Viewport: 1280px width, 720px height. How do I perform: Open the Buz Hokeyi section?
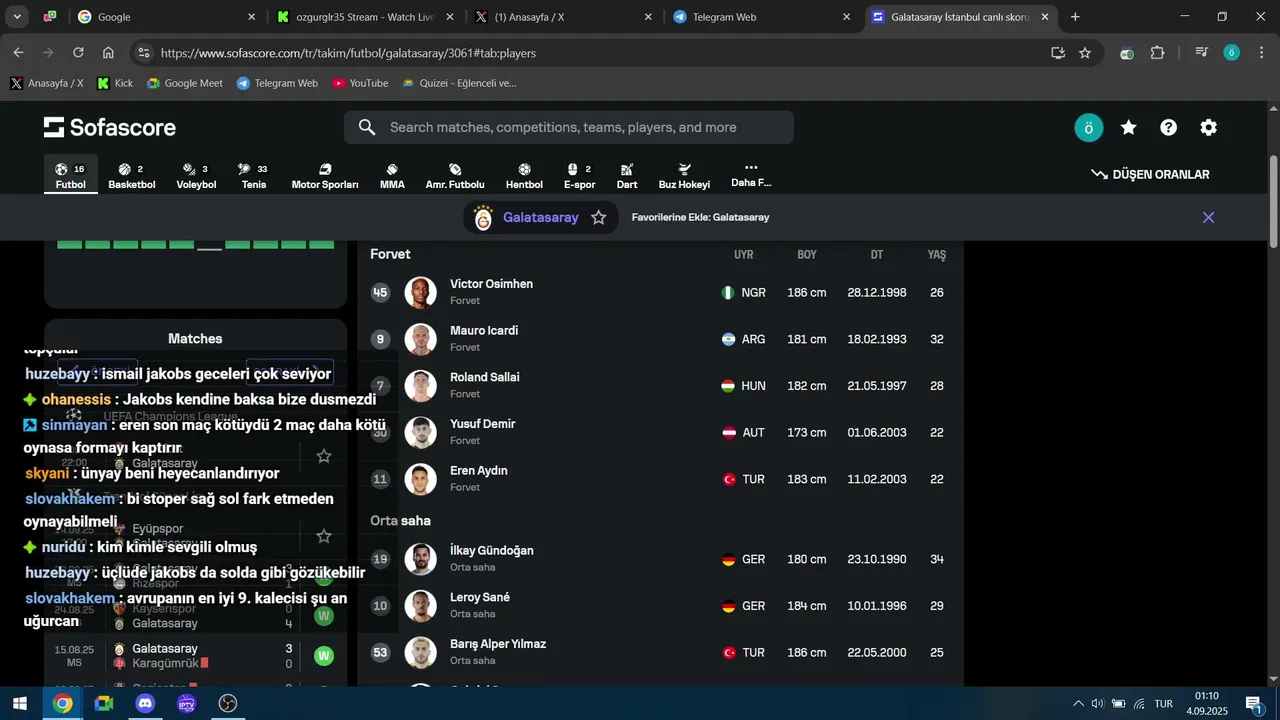pyautogui.click(x=684, y=176)
